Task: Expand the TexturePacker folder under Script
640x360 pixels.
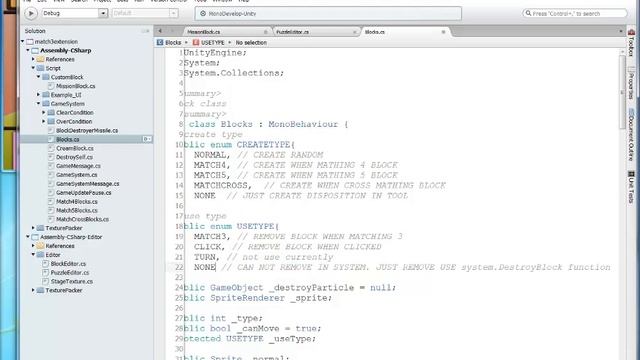Action: pos(33,228)
